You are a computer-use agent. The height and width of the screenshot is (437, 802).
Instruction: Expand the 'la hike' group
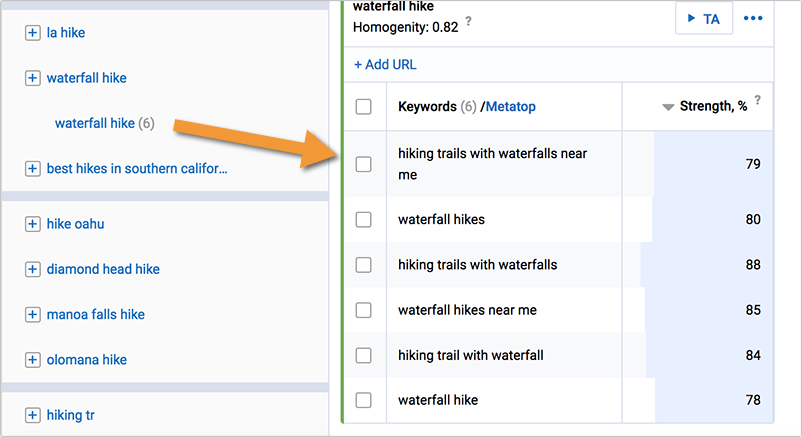click(32, 33)
